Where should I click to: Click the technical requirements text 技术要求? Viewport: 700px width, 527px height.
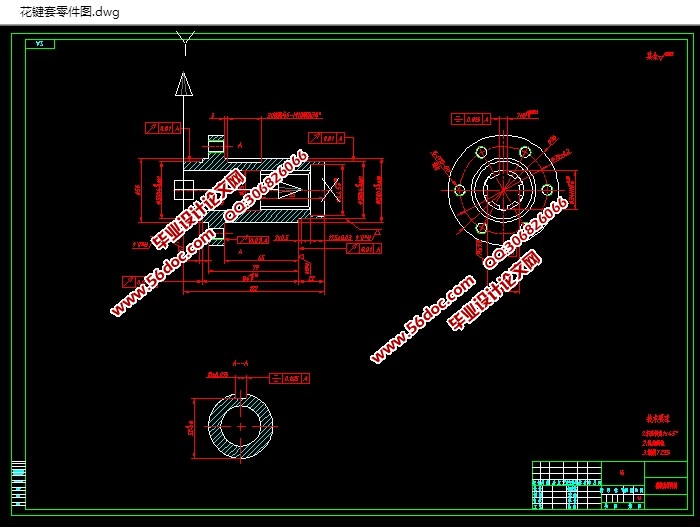655,417
